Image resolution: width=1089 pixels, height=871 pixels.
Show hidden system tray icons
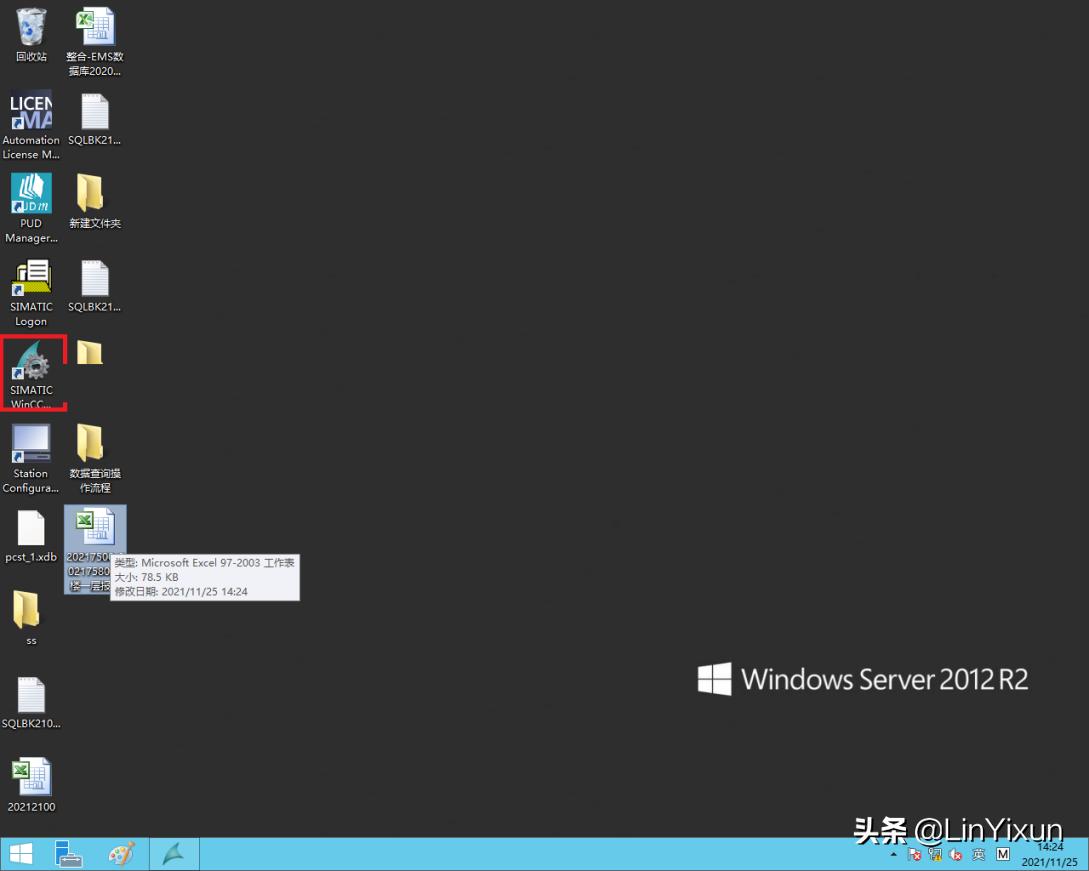point(894,854)
